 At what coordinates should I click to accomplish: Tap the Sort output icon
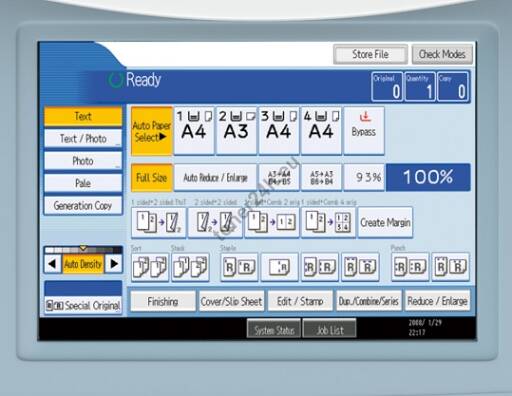coord(150,267)
